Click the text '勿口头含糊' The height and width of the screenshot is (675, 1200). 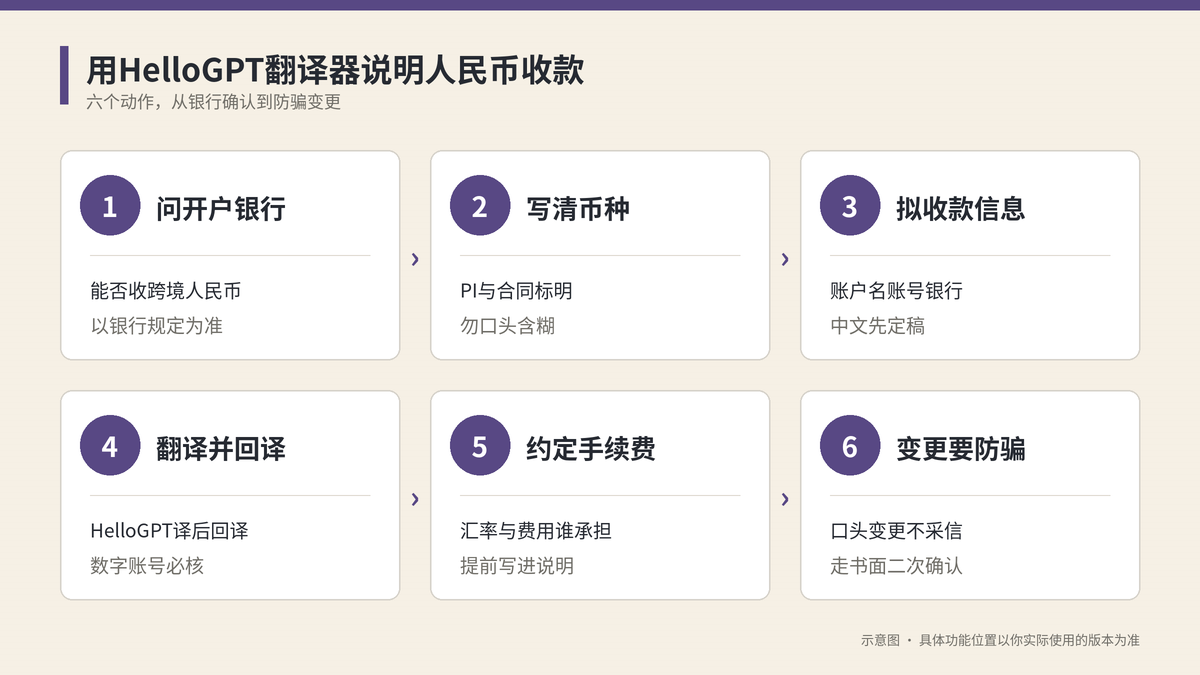click(507, 326)
